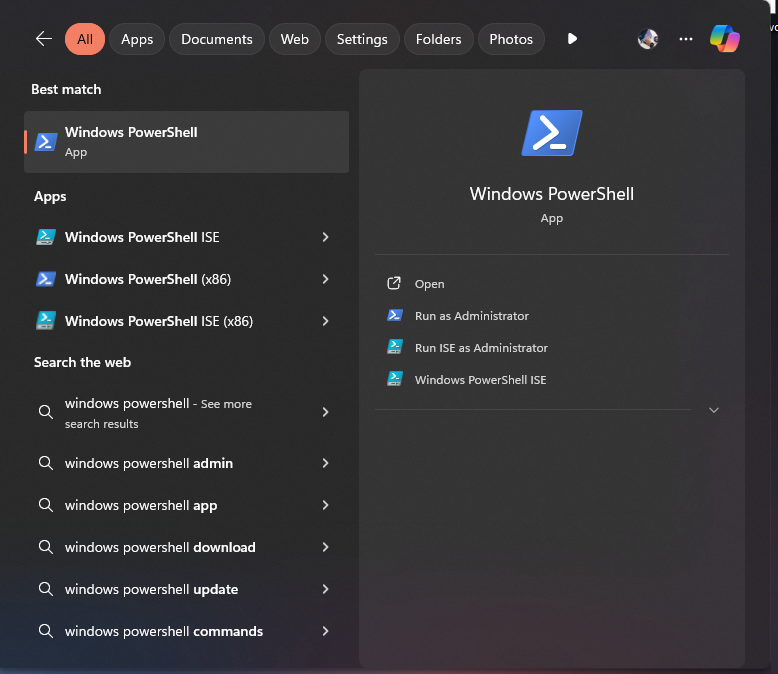The height and width of the screenshot is (674, 778).
Task: Expand 'windows powershell admin' chevron
Action: click(x=325, y=463)
